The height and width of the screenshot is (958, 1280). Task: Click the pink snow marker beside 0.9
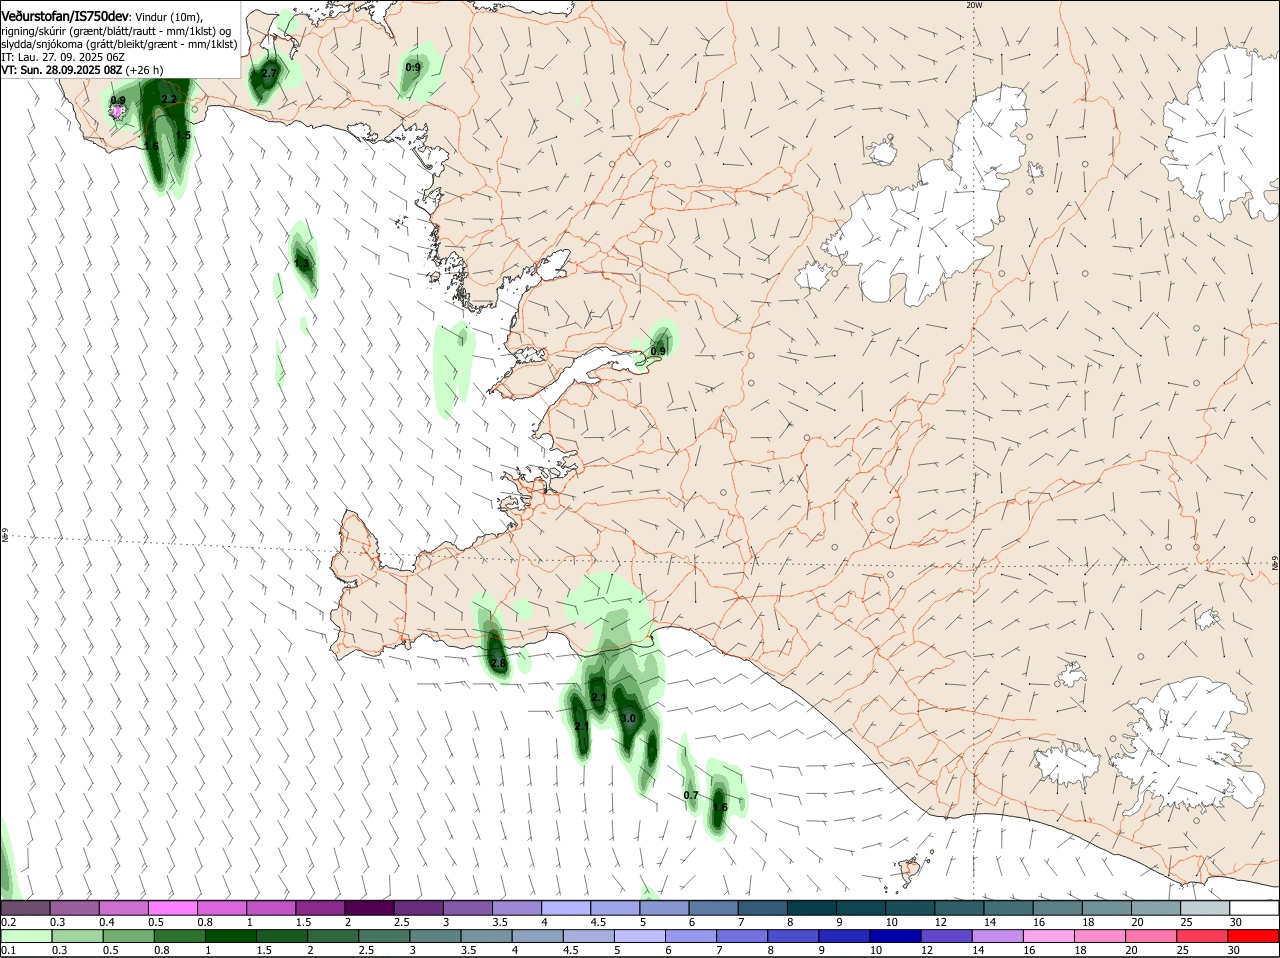click(x=118, y=113)
